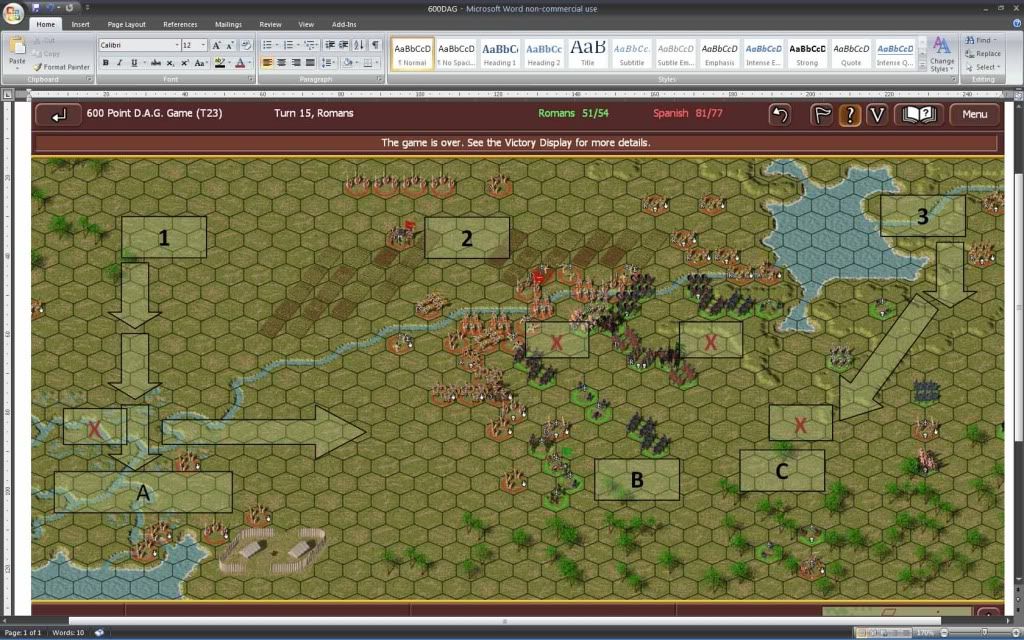Screen dimensions: 1024x640
Task: Apply the Heading 2 style
Action: pos(543,54)
